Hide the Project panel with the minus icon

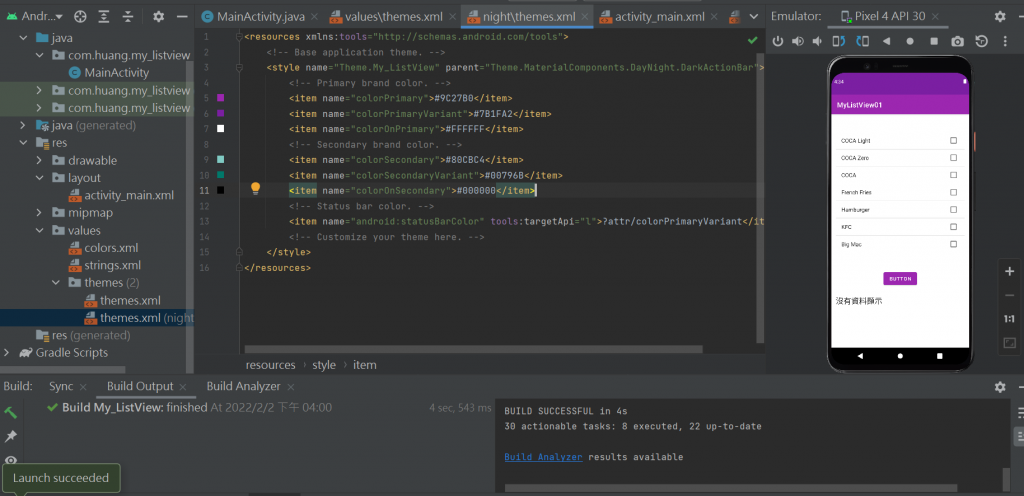(182, 16)
